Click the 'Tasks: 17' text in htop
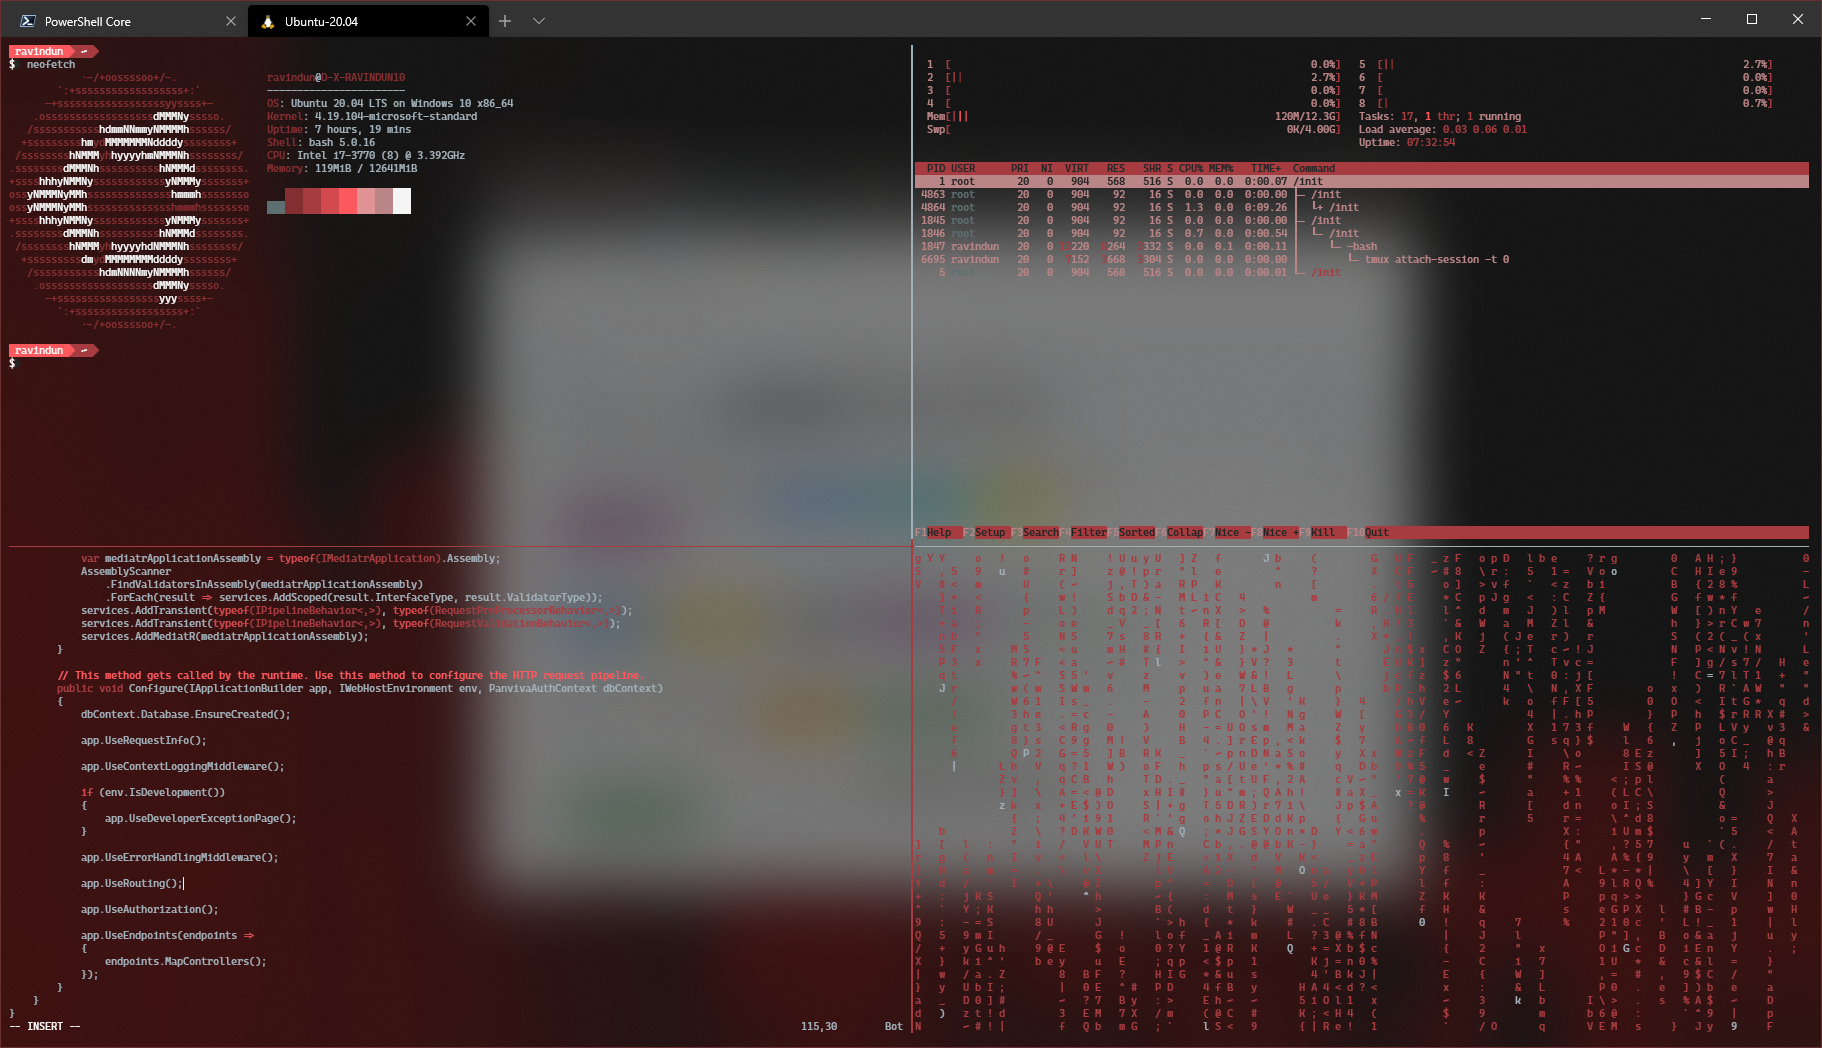This screenshot has height=1048, width=1822. 1386,116
